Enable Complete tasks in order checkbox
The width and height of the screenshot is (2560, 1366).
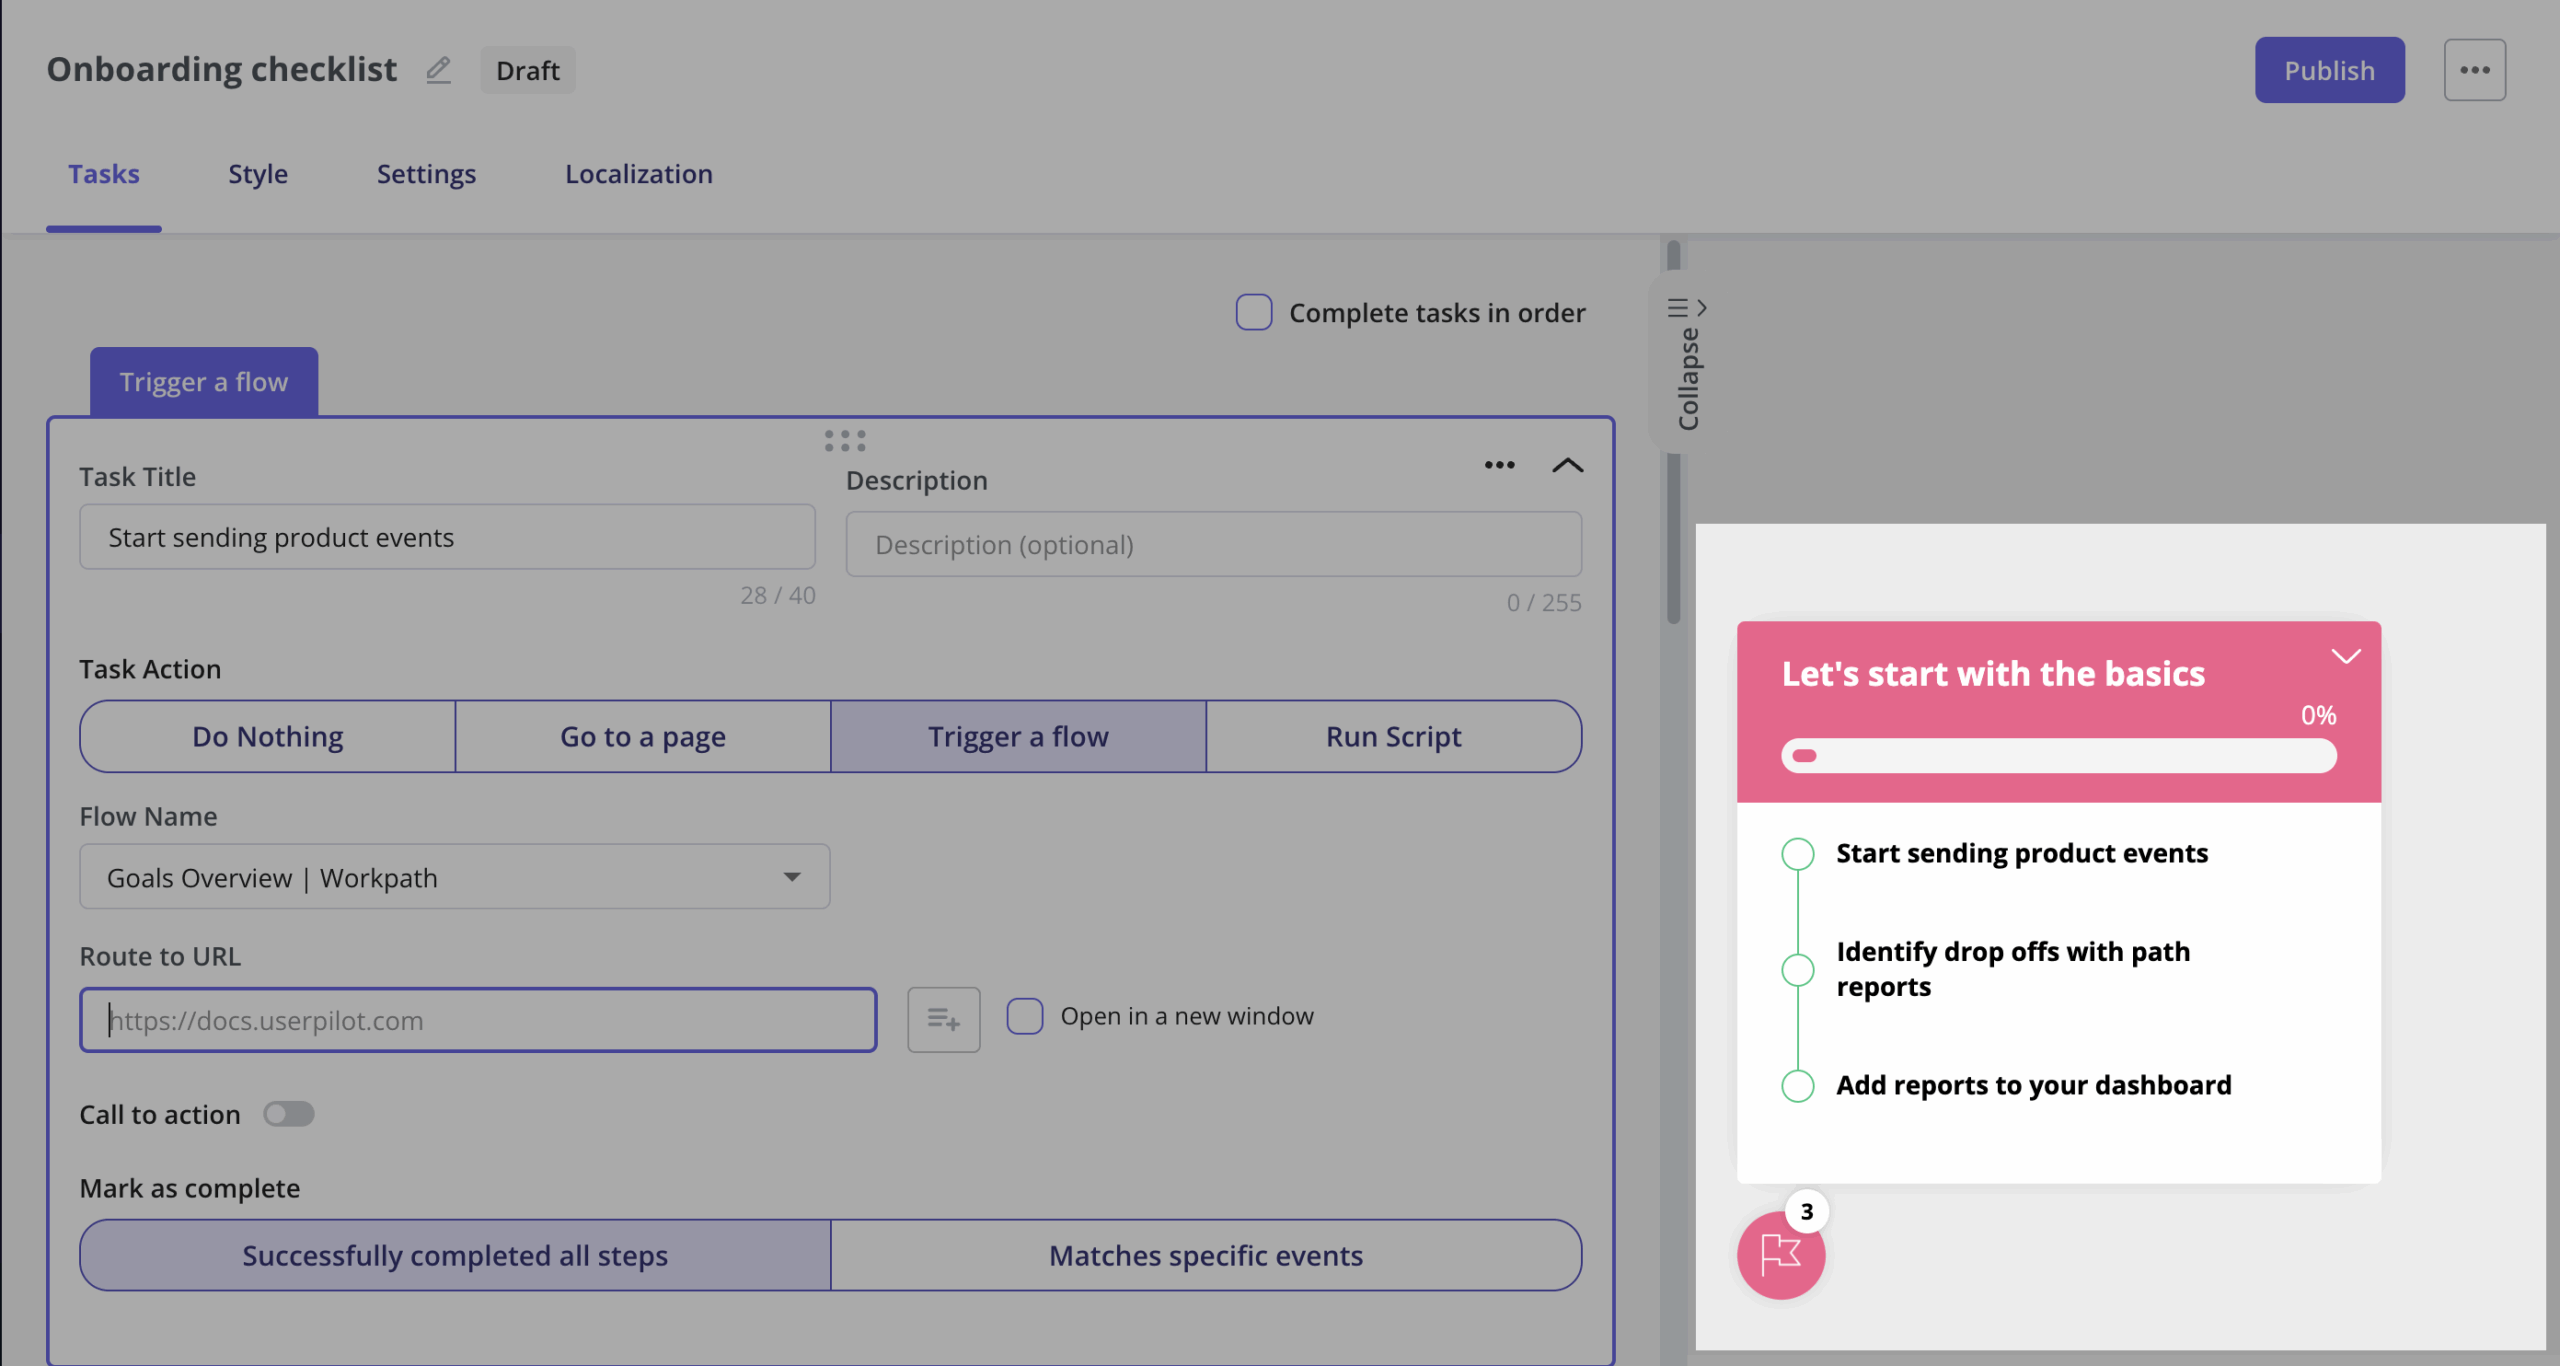[x=1253, y=312]
